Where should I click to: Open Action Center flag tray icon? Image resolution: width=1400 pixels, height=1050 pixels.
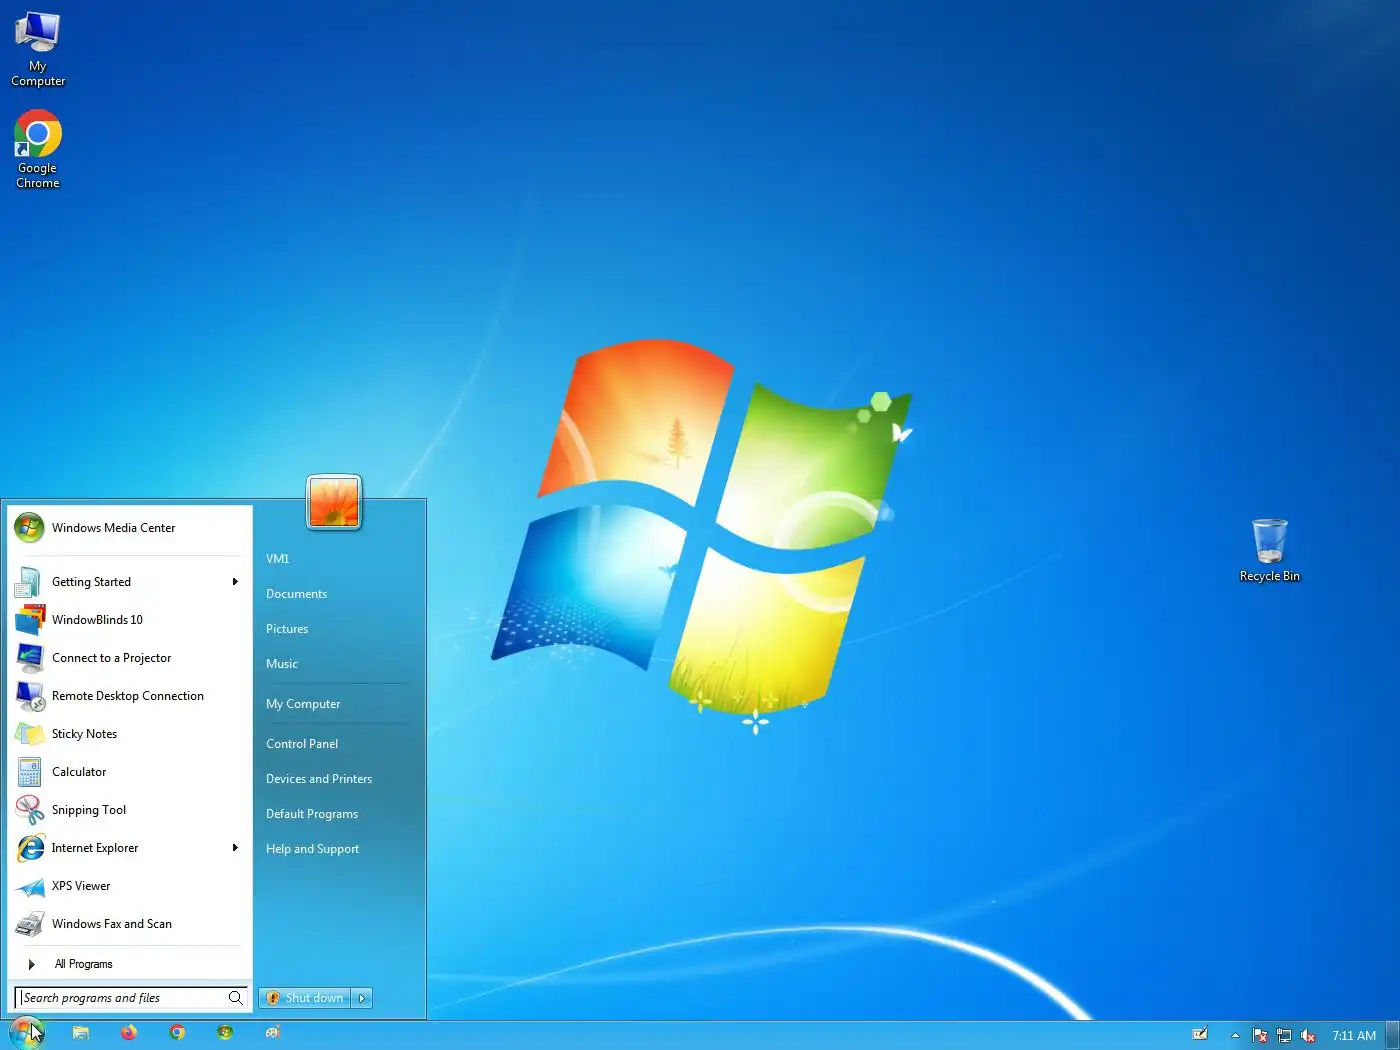1260,1036
